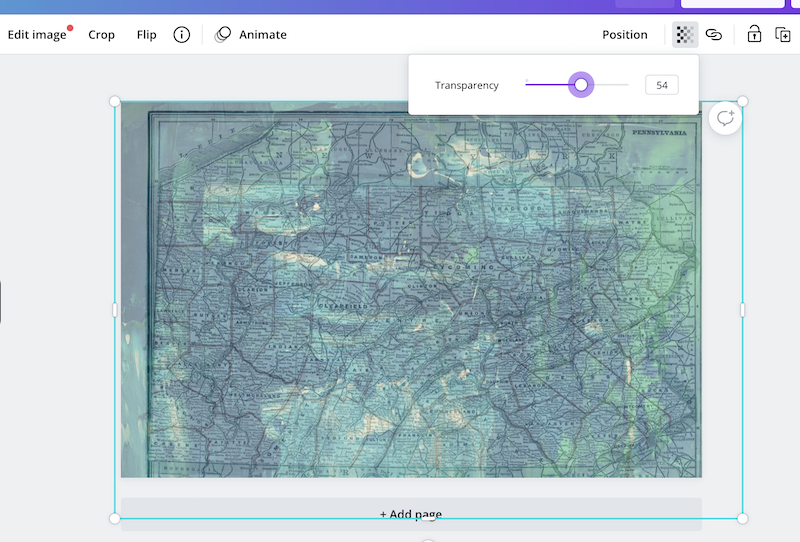Viewport: 800px width, 542px height.
Task: Click the transparency value field showing 54
Action: tap(662, 85)
